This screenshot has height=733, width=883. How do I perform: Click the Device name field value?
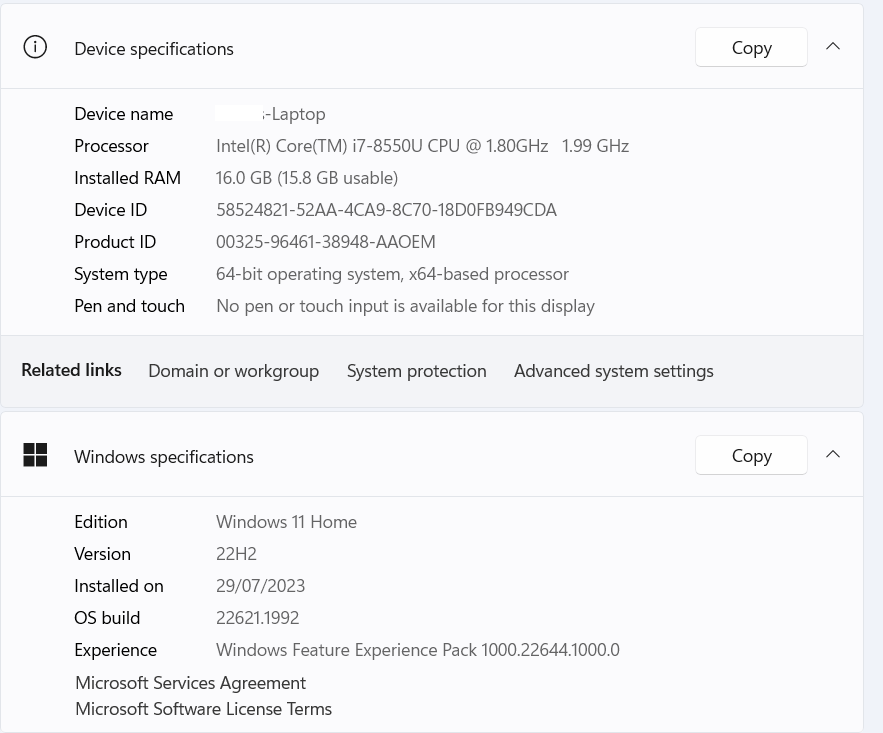pyautogui.click(x=270, y=113)
